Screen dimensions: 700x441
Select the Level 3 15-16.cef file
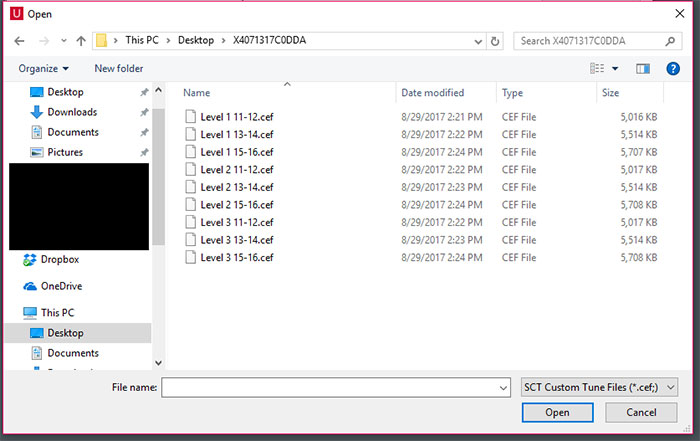(x=236, y=258)
